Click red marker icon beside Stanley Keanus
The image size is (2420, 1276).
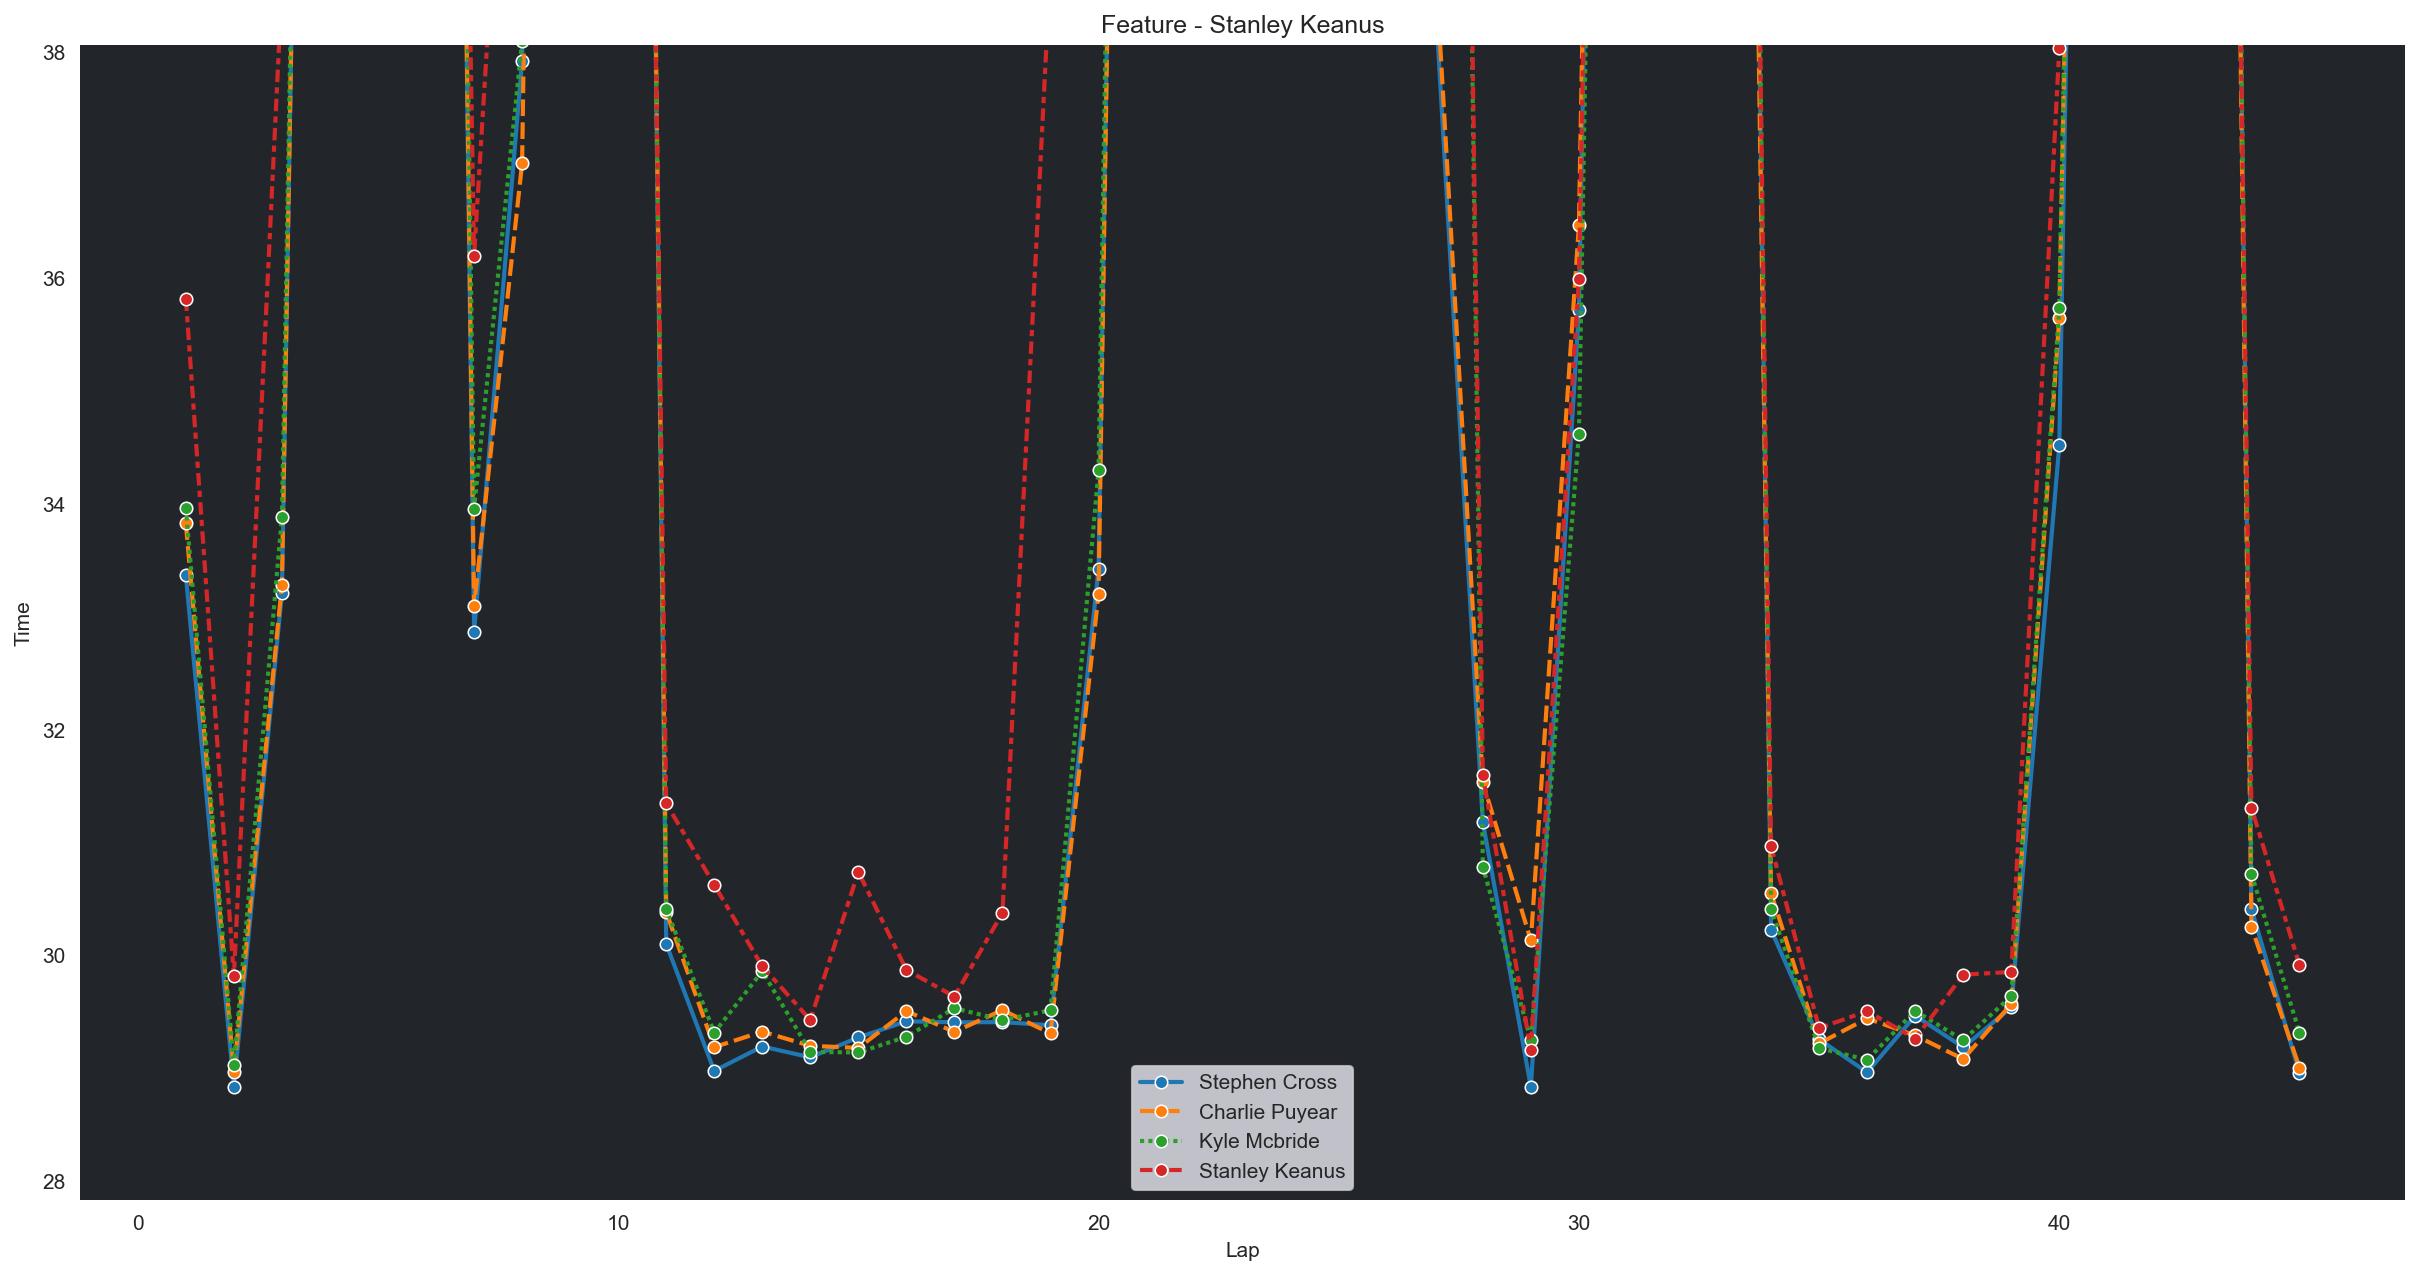[x=1161, y=1171]
